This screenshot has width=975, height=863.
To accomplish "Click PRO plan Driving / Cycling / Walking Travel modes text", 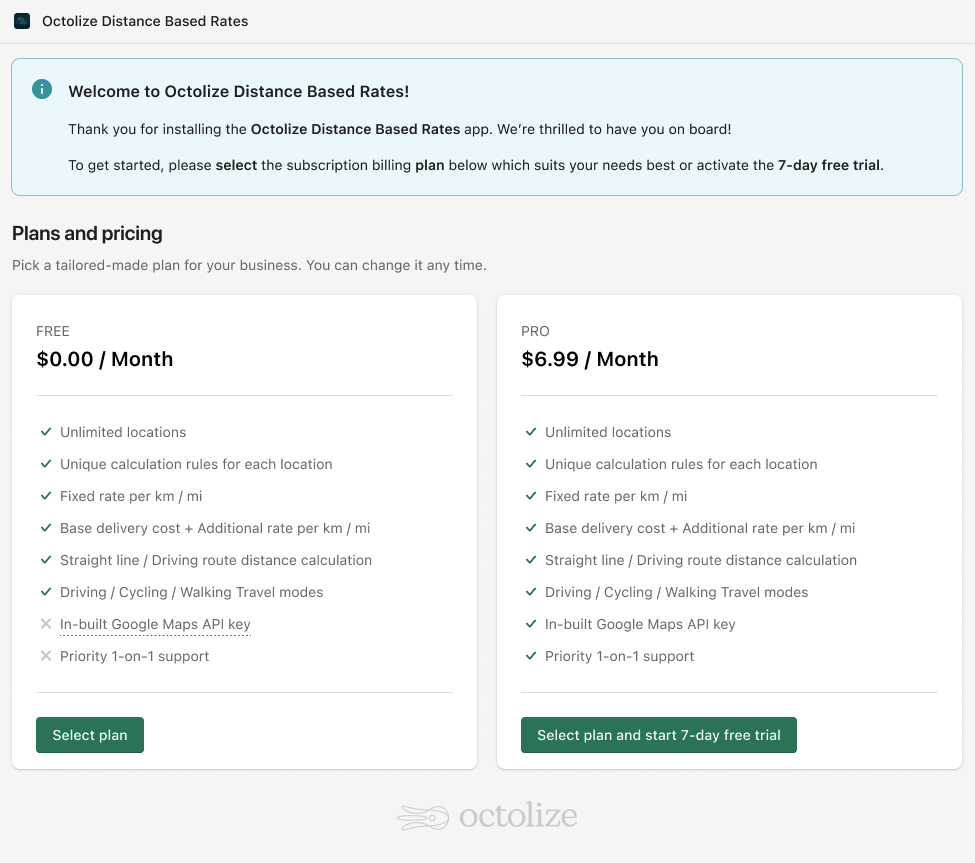I will click(677, 593).
